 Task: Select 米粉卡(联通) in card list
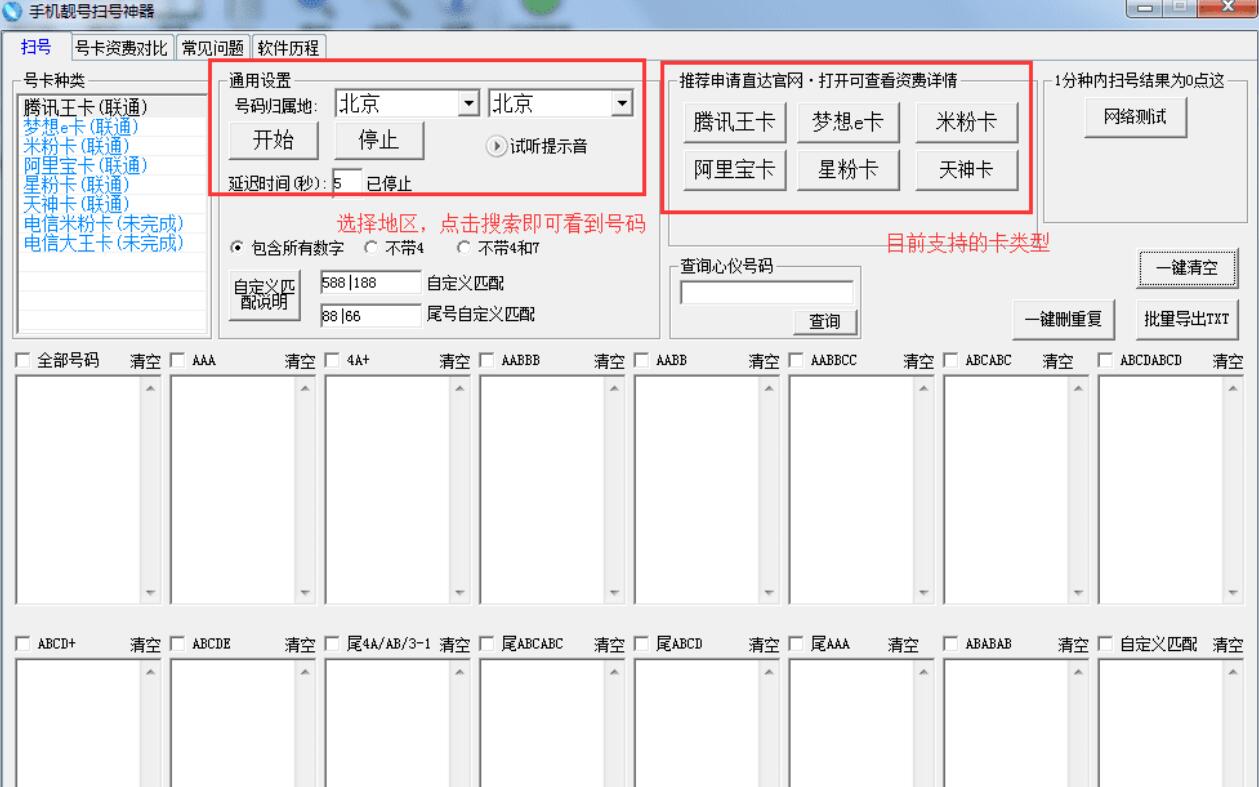(111, 145)
